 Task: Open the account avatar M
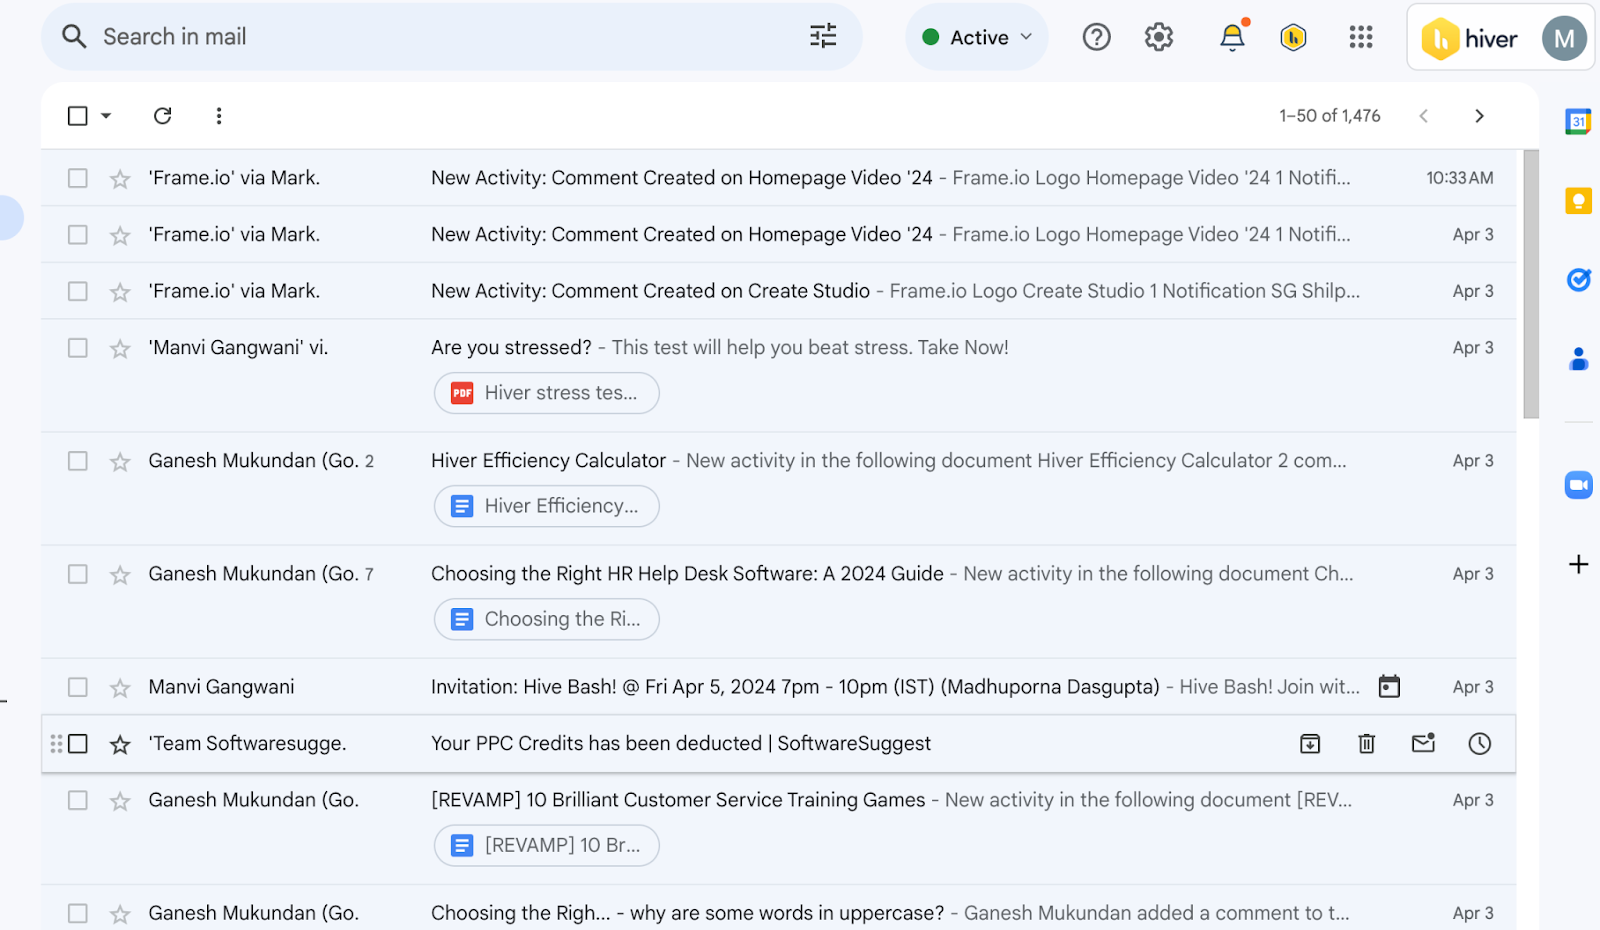click(1564, 38)
